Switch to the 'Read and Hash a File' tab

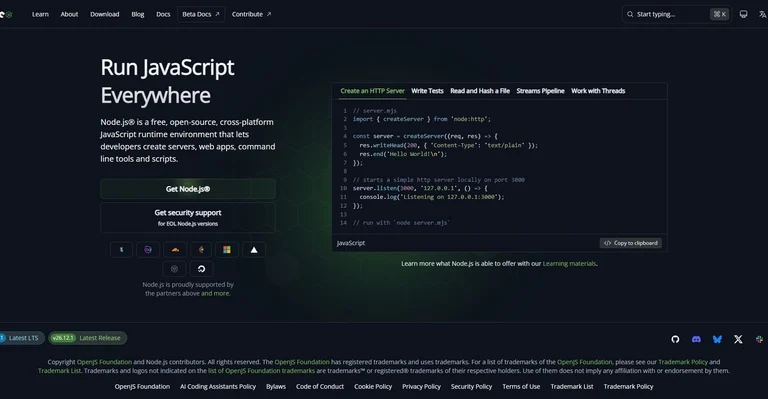[x=480, y=91]
